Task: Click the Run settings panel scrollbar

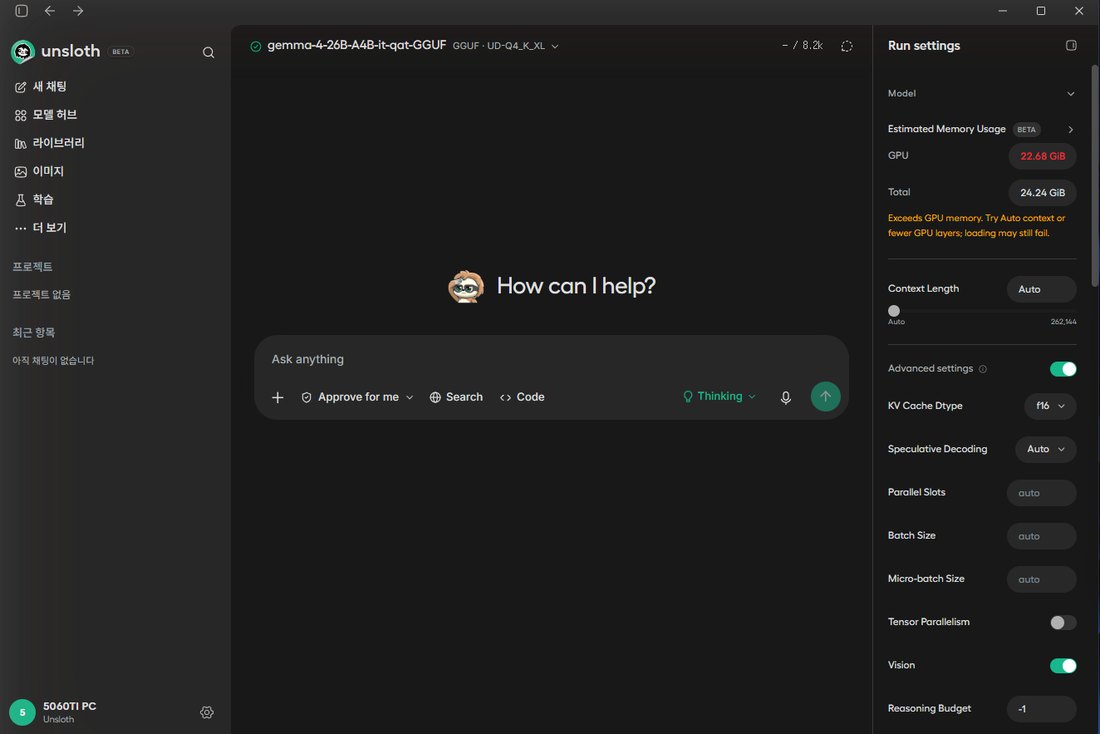Action: [1094, 175]
